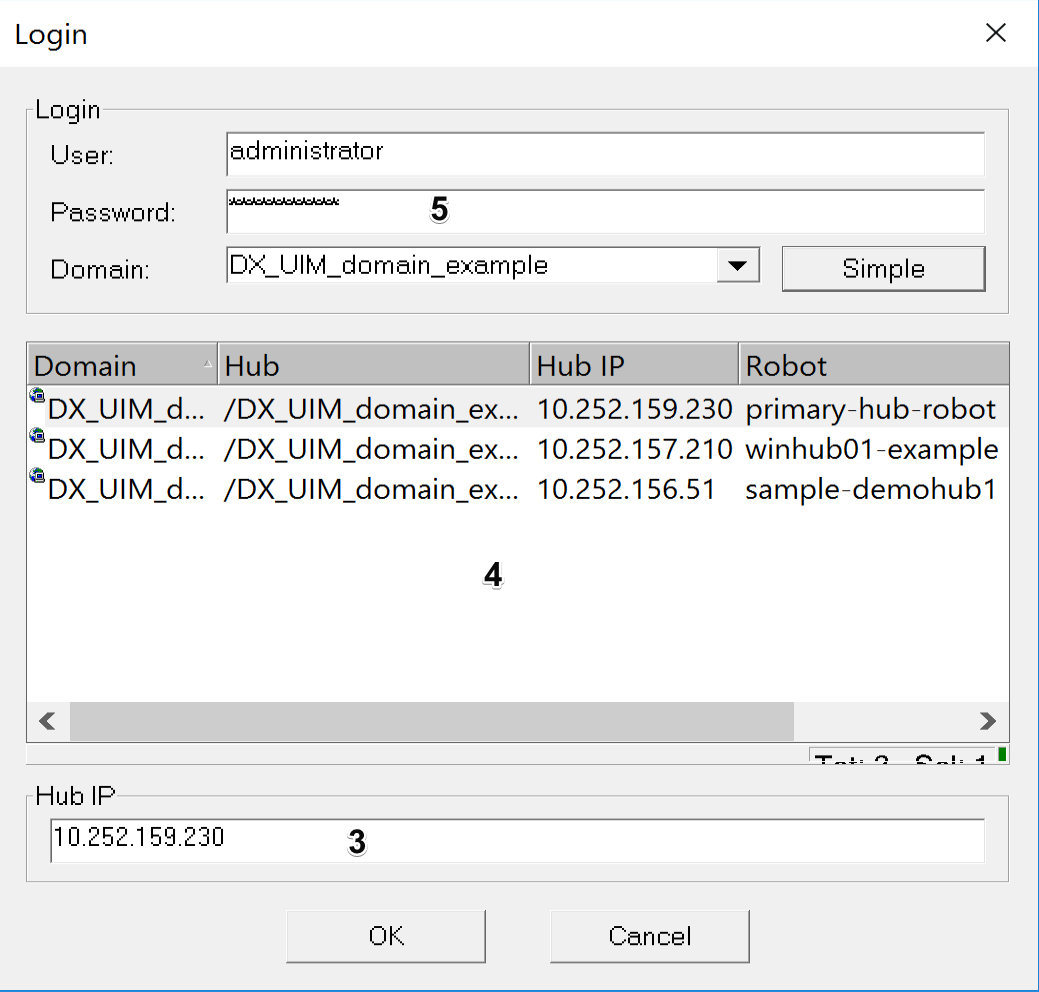This screenshot has width=1039, height=992.
Task: Focus the User input field
Action: [605, 154]
